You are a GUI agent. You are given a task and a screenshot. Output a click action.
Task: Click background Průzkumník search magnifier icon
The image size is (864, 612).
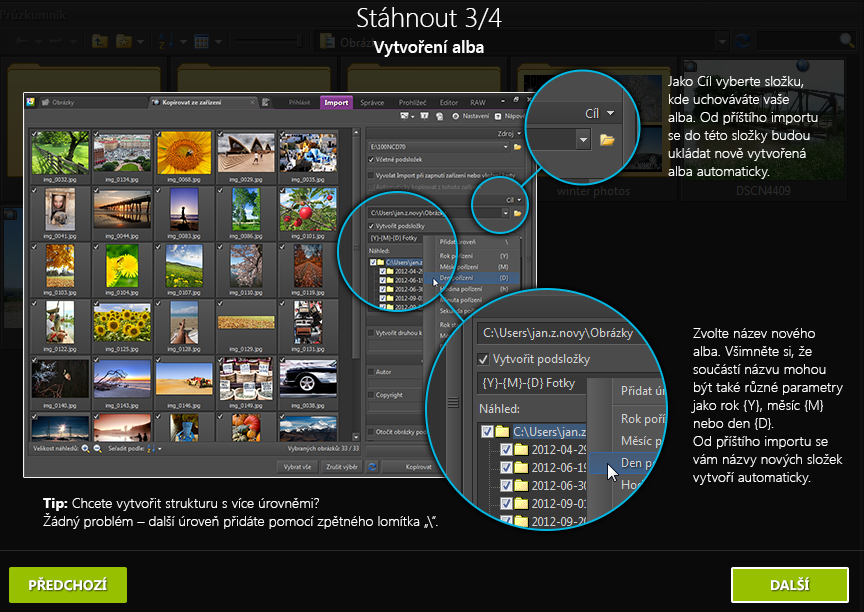point(846,40)
